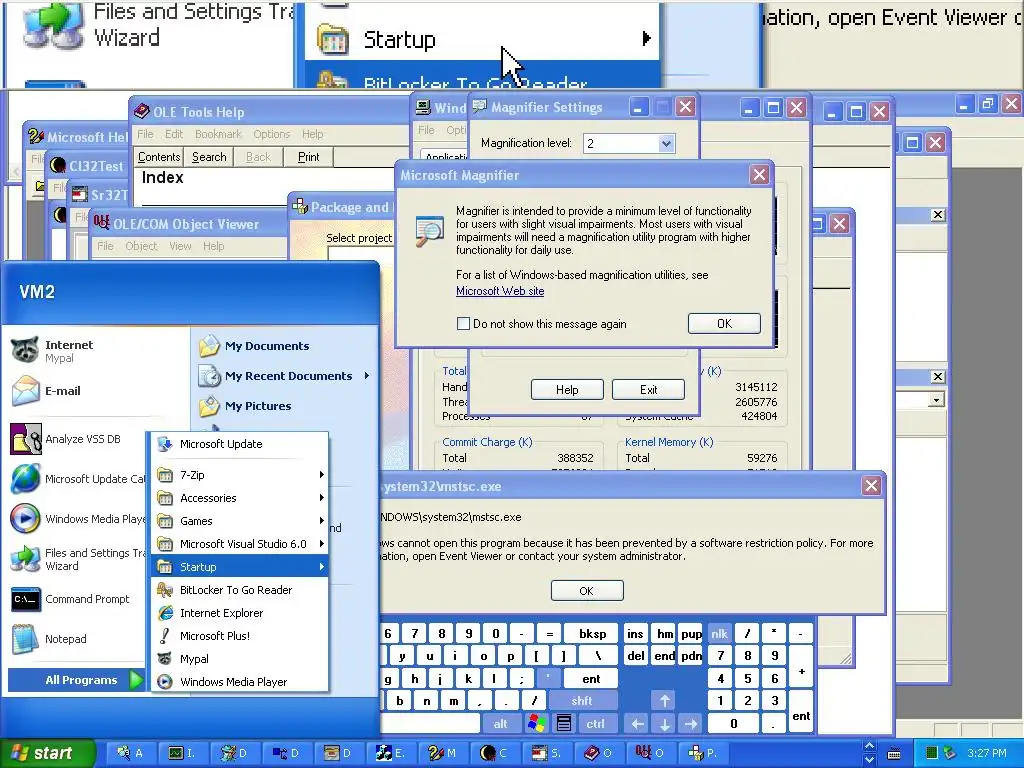1024x768 pixels.
Task: Toggle the shft key on On-Screen Keyboard
Action: [x=581, y=701]
